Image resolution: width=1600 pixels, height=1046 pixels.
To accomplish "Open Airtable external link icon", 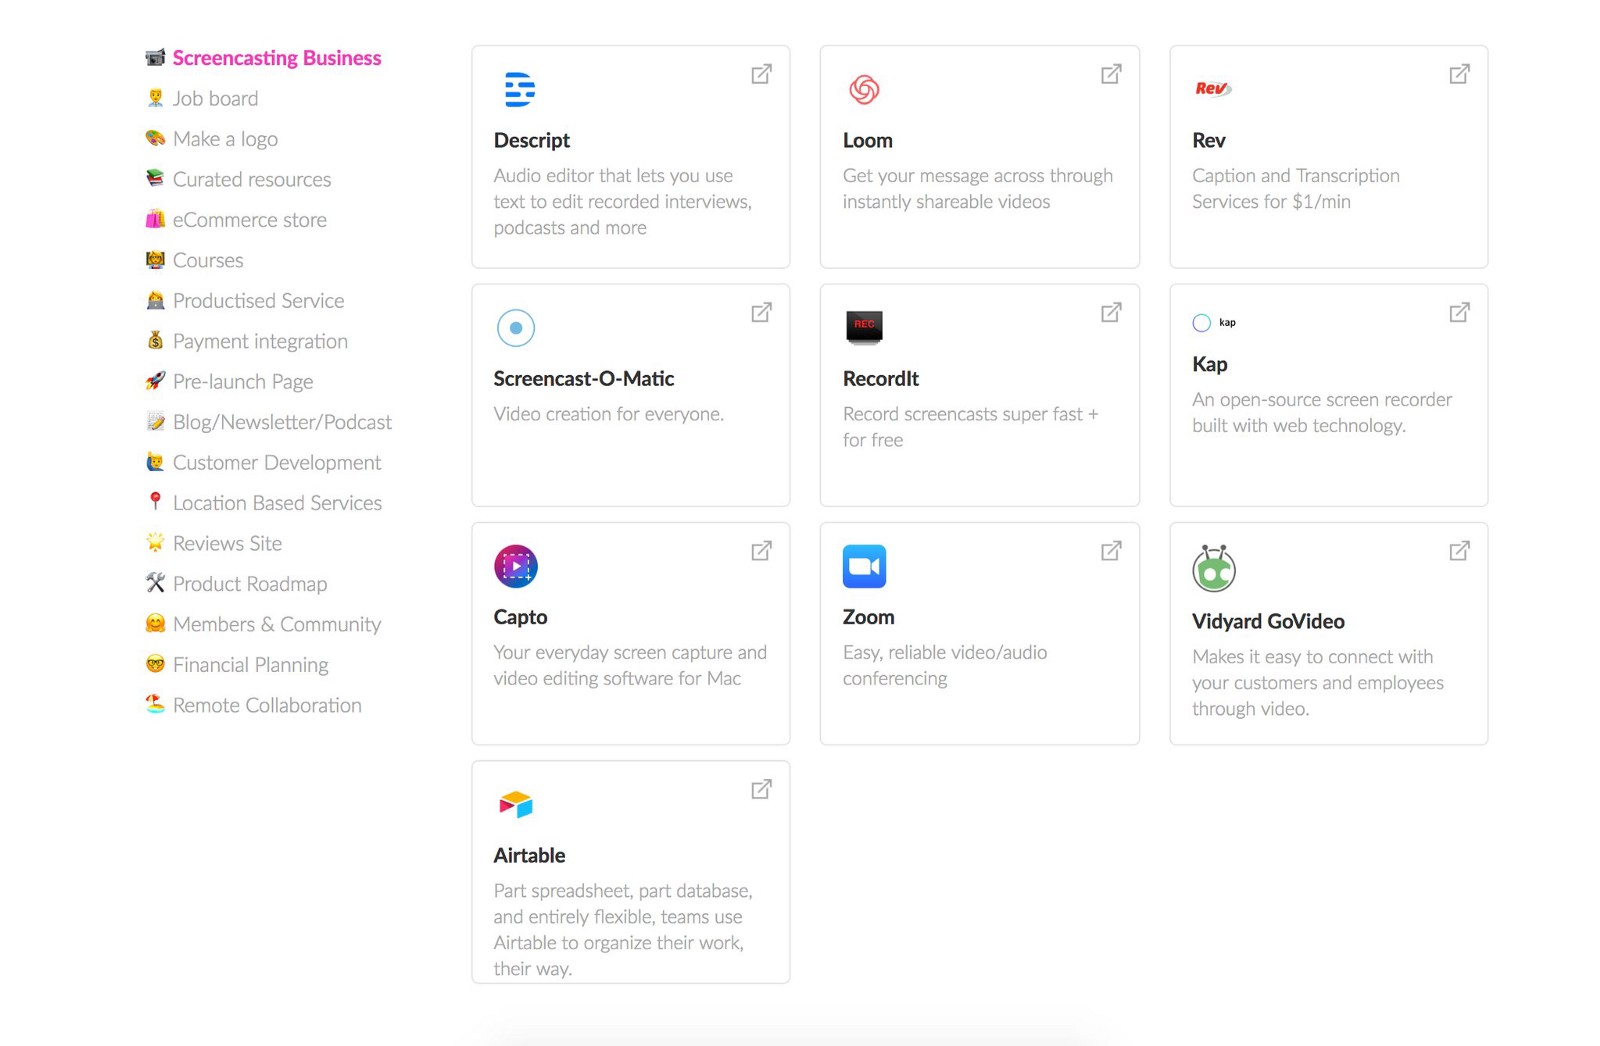I will click(x=761, y=790).
